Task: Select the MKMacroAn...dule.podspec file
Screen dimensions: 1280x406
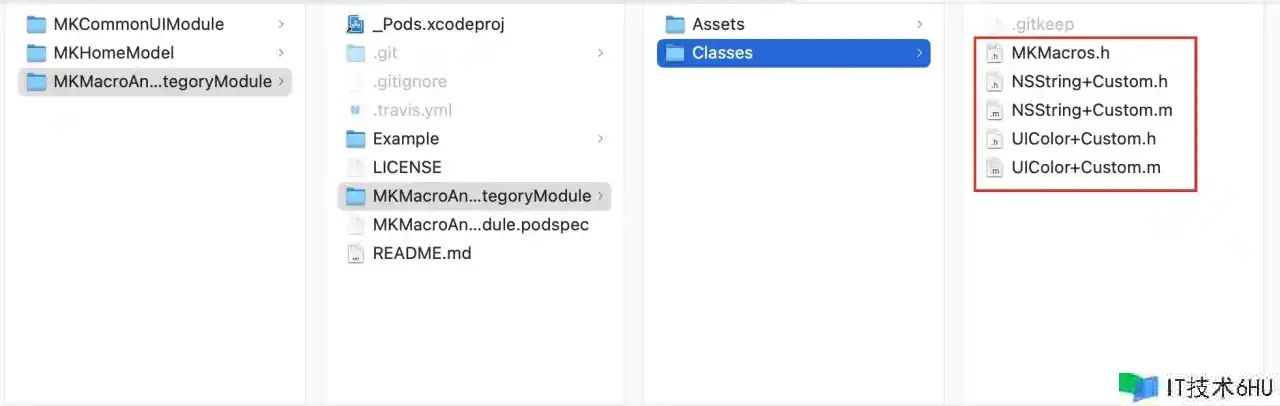Action: (x=480, y=225)
